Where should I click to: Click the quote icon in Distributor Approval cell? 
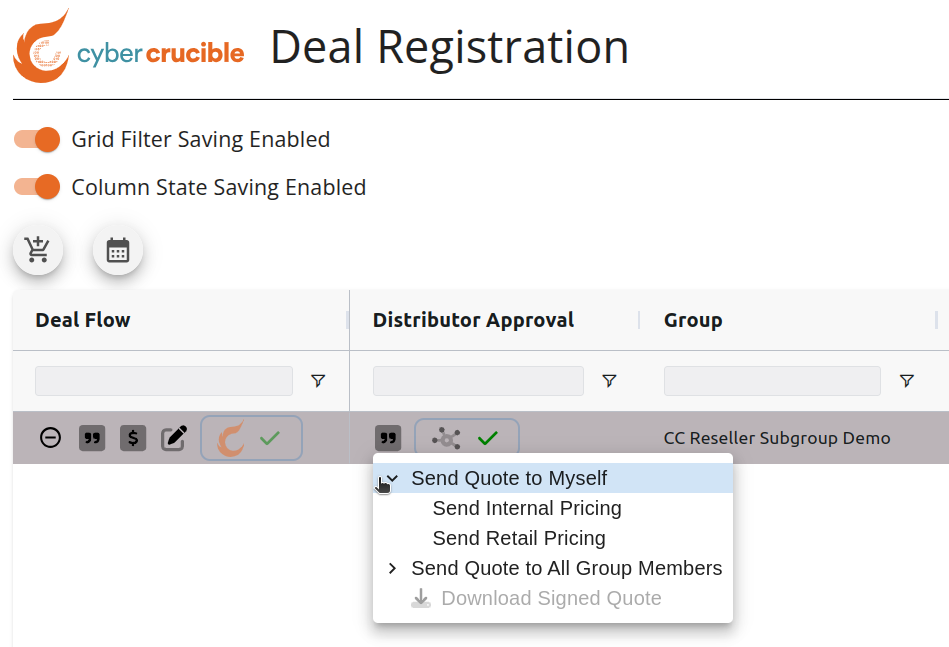click(388, 438)
